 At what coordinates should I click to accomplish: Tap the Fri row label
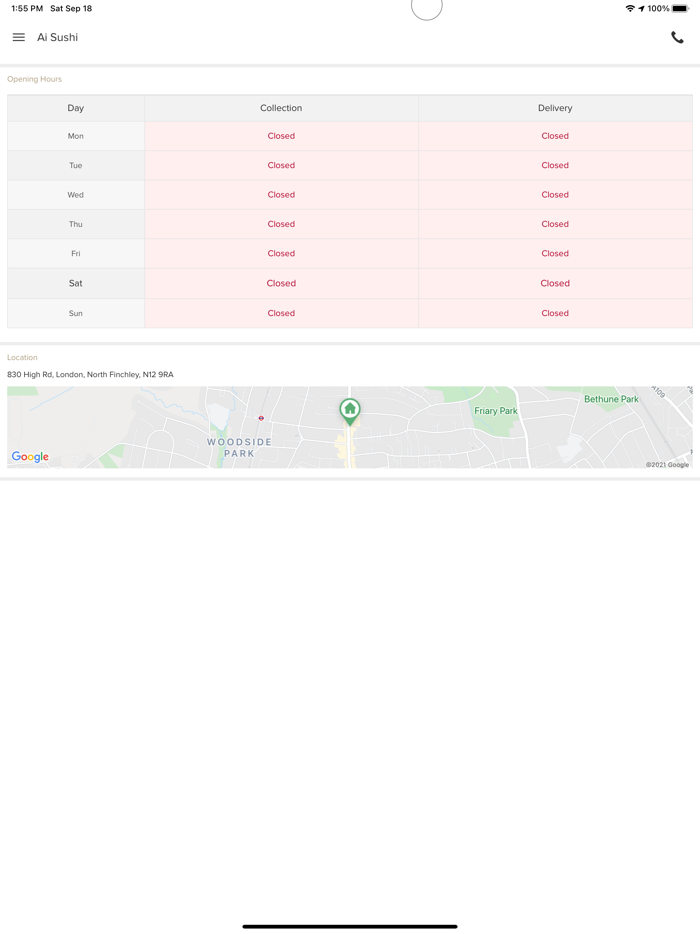coord(76,253)
